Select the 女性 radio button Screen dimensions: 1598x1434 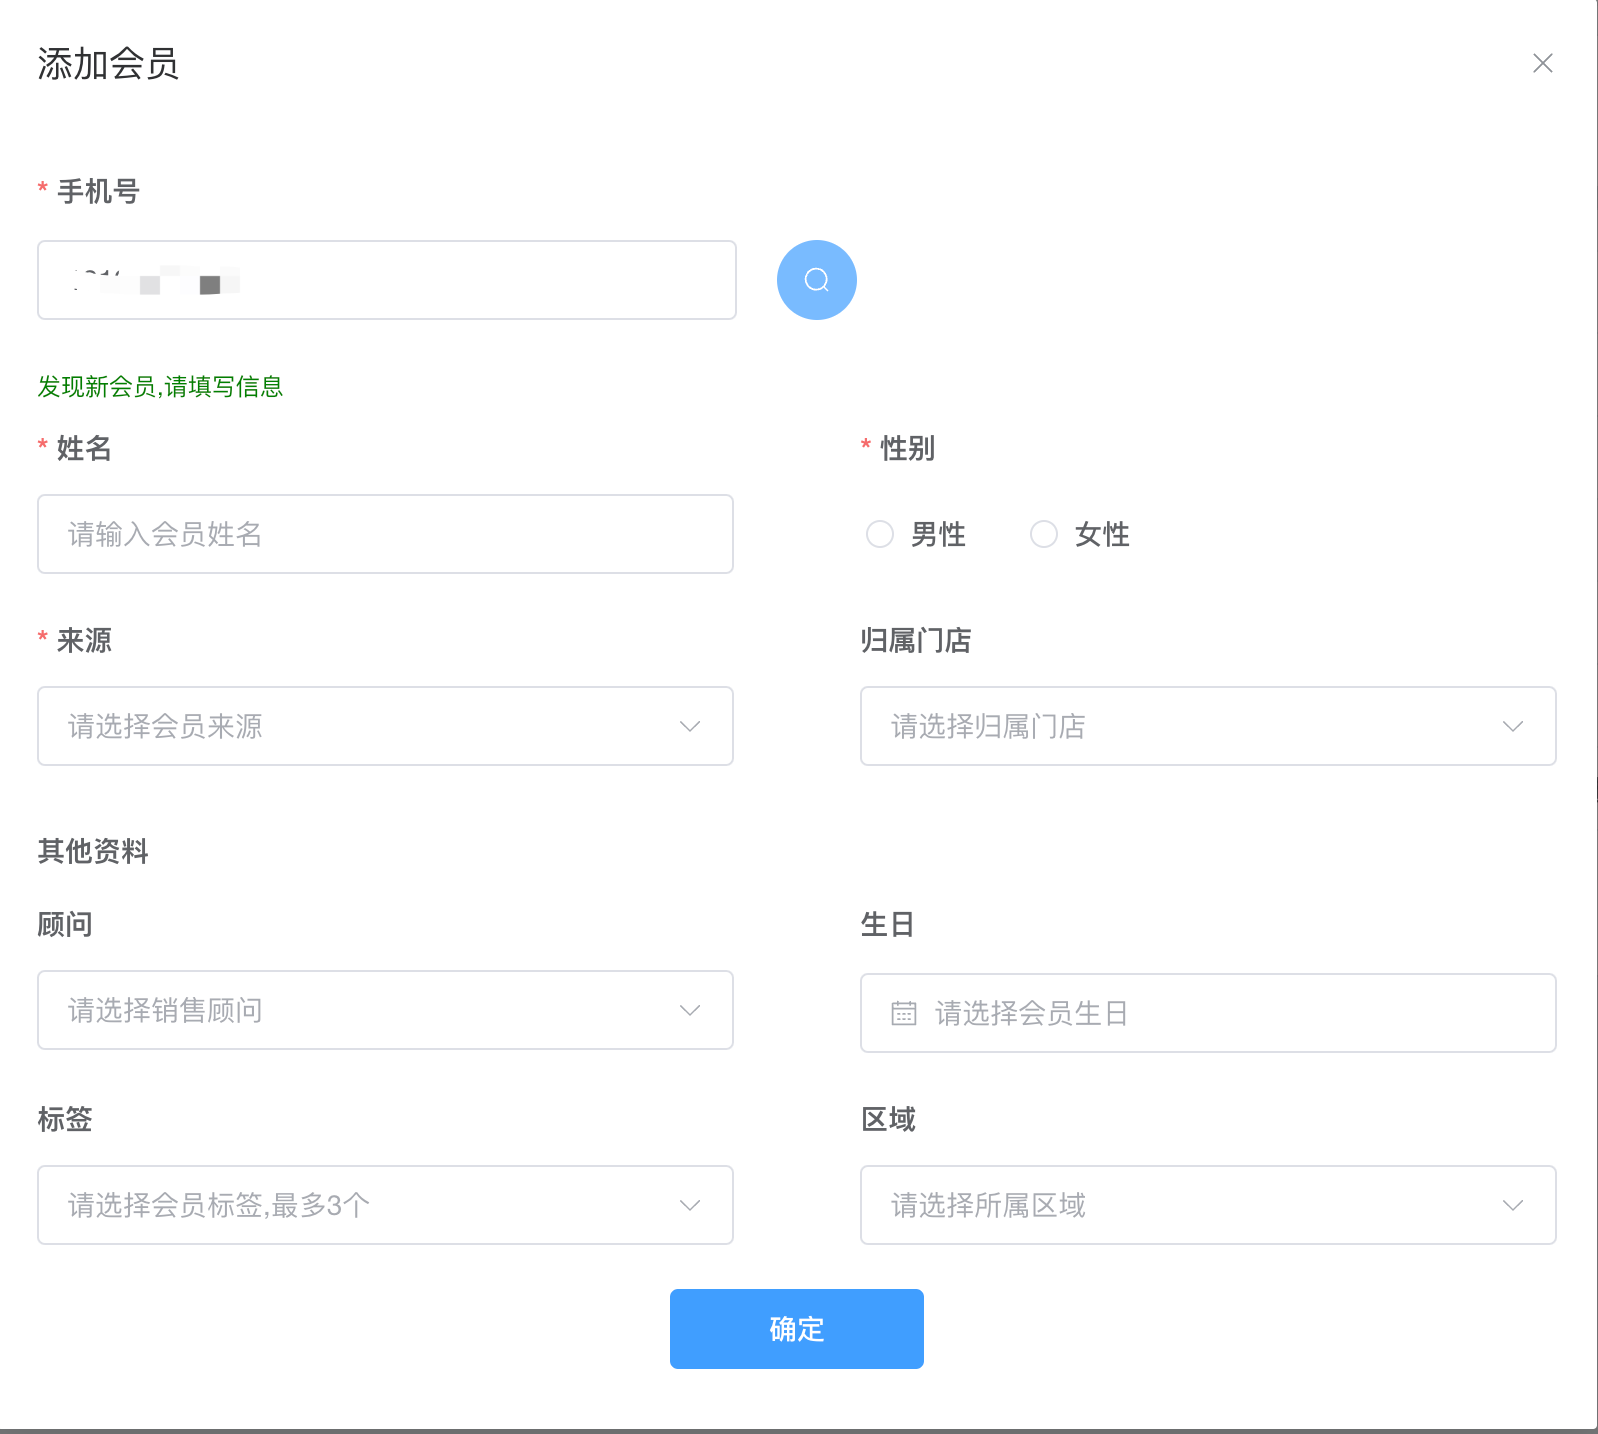click(x=1043, y=534)
